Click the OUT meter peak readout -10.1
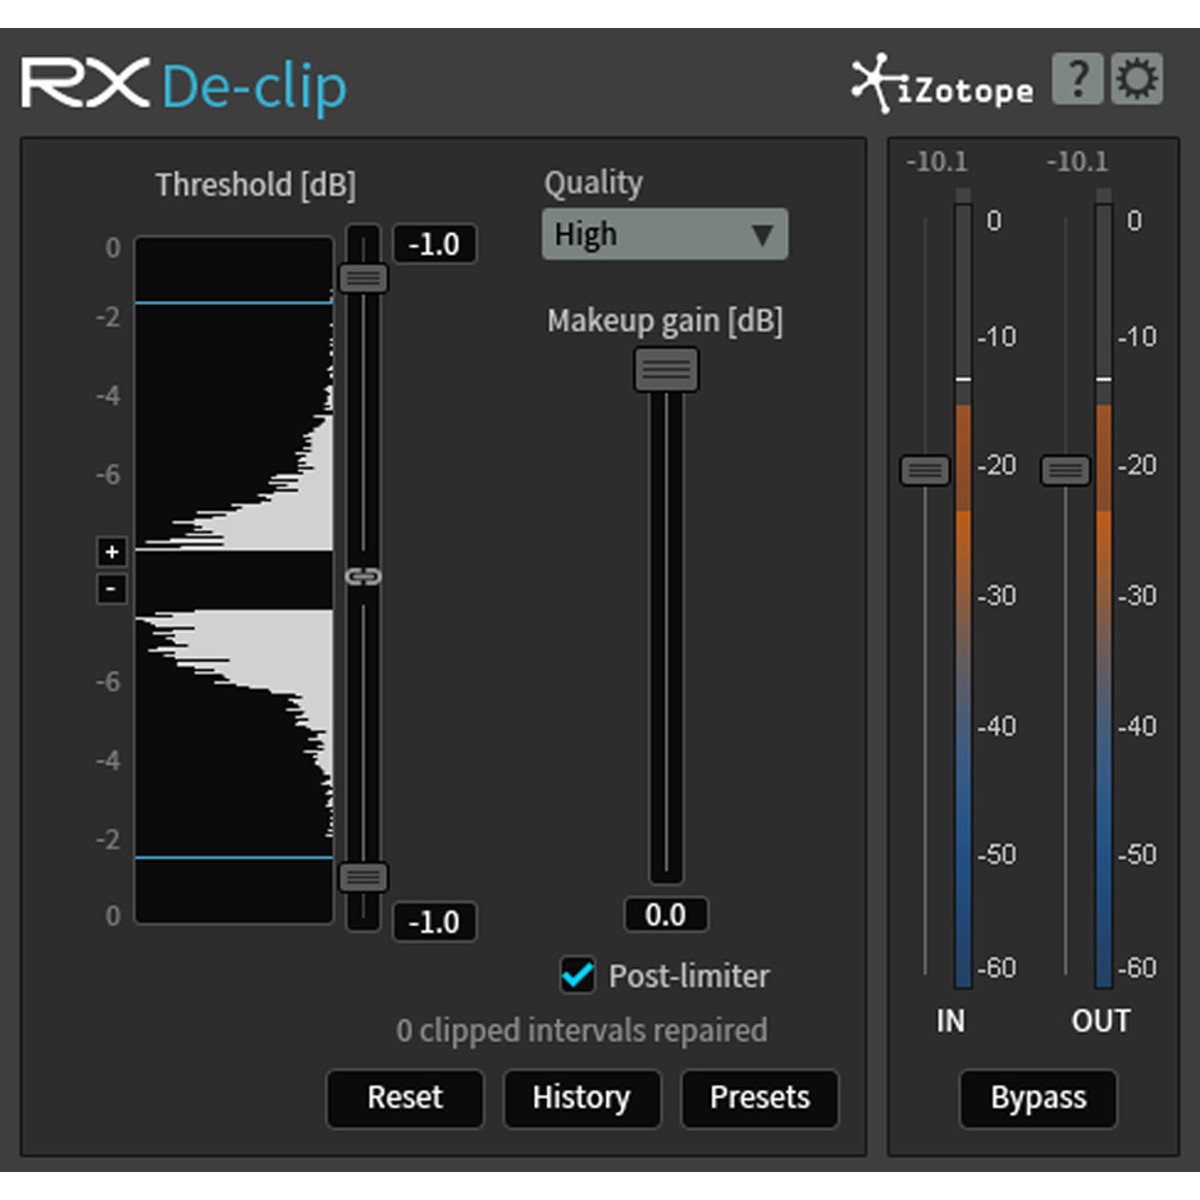Image resolution: width=1200 pixels, height=1200 pixels. click(x=1077, y=162)
